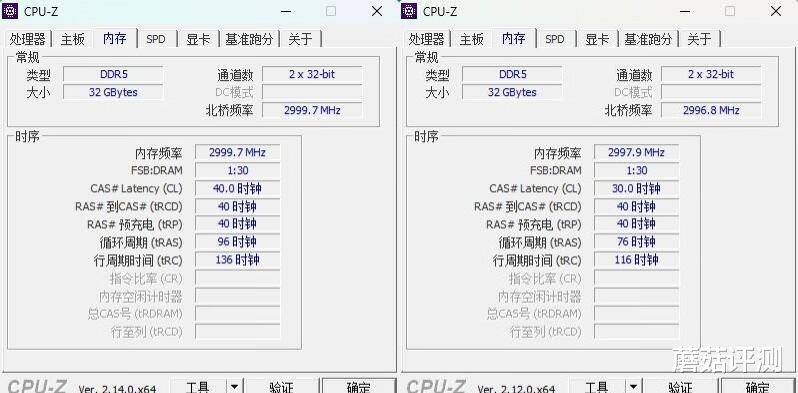798x393 pixels.
Task: Click FSB:DRAM 1:30 value in right window
Action: pyautogui.click(x=637, y=170)
